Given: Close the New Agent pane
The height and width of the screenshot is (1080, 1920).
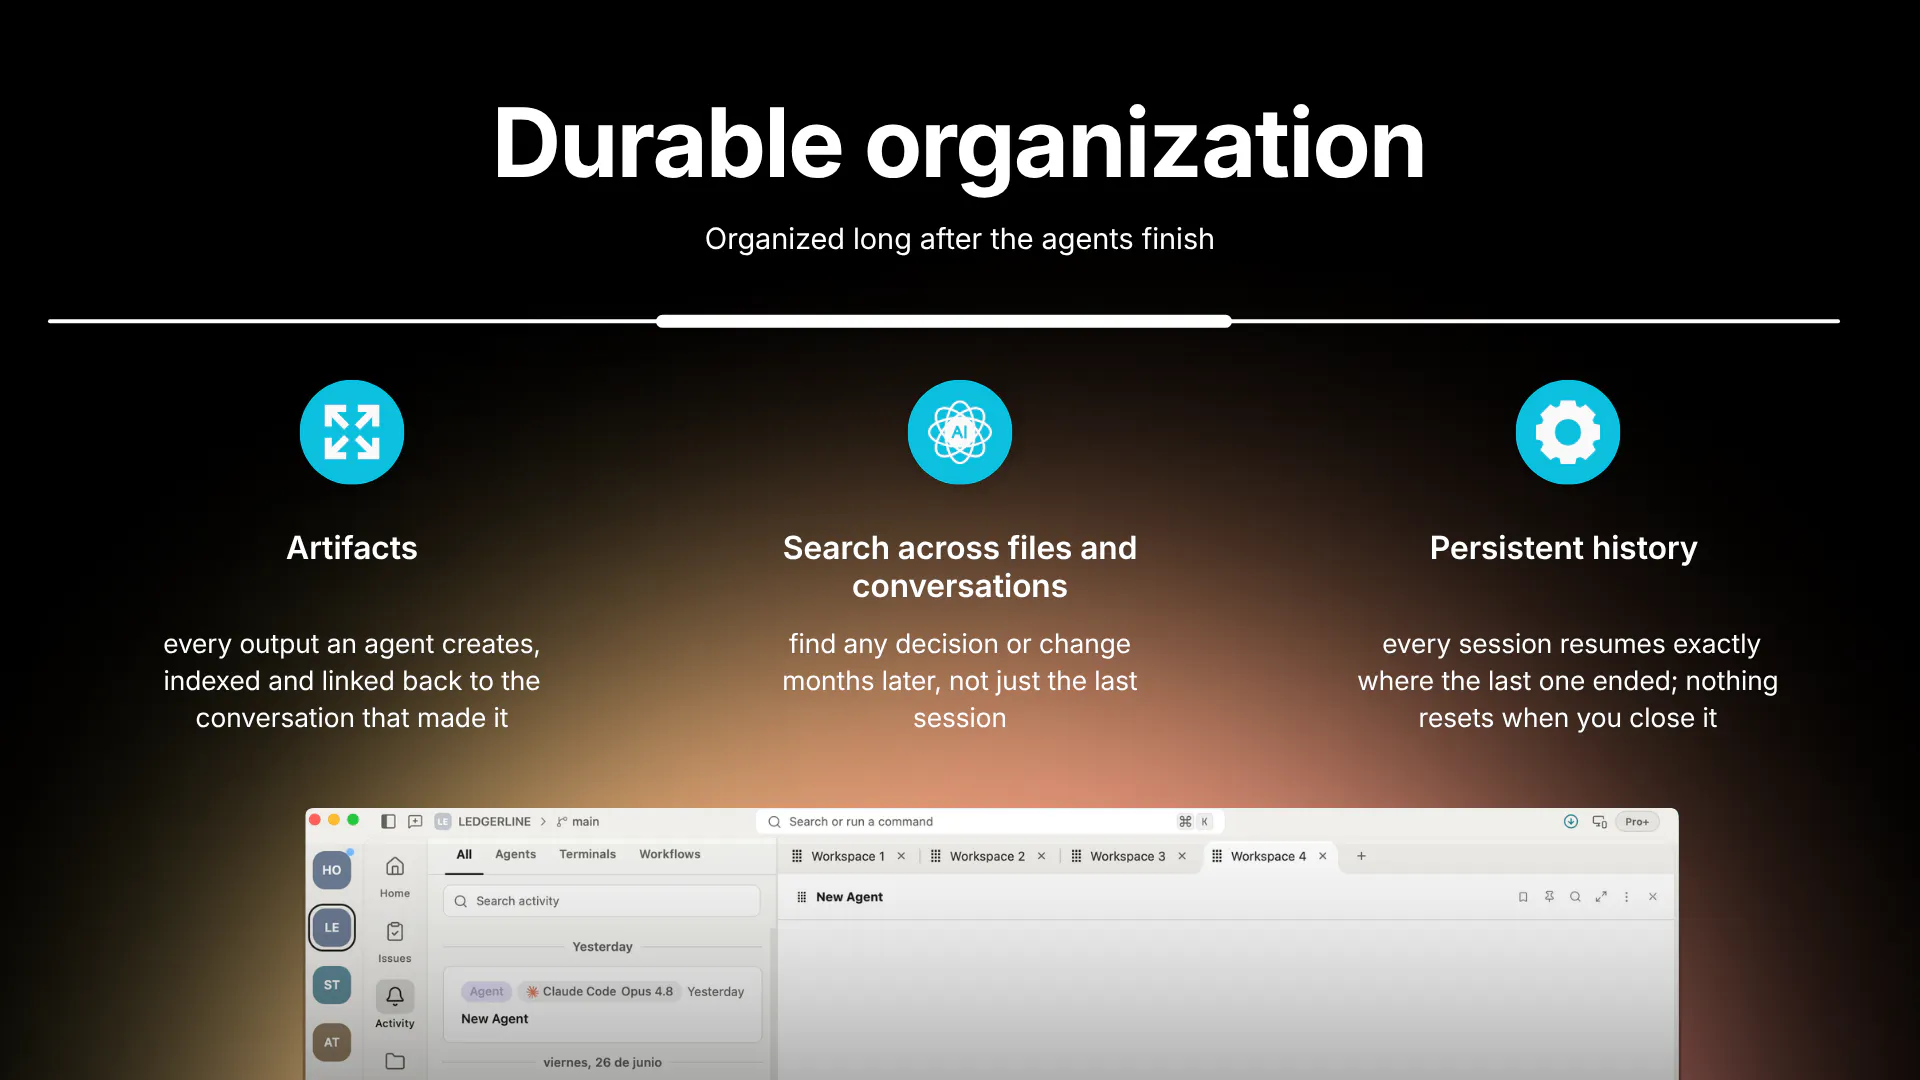Looking at the screenshot, I should [1653, 897].
